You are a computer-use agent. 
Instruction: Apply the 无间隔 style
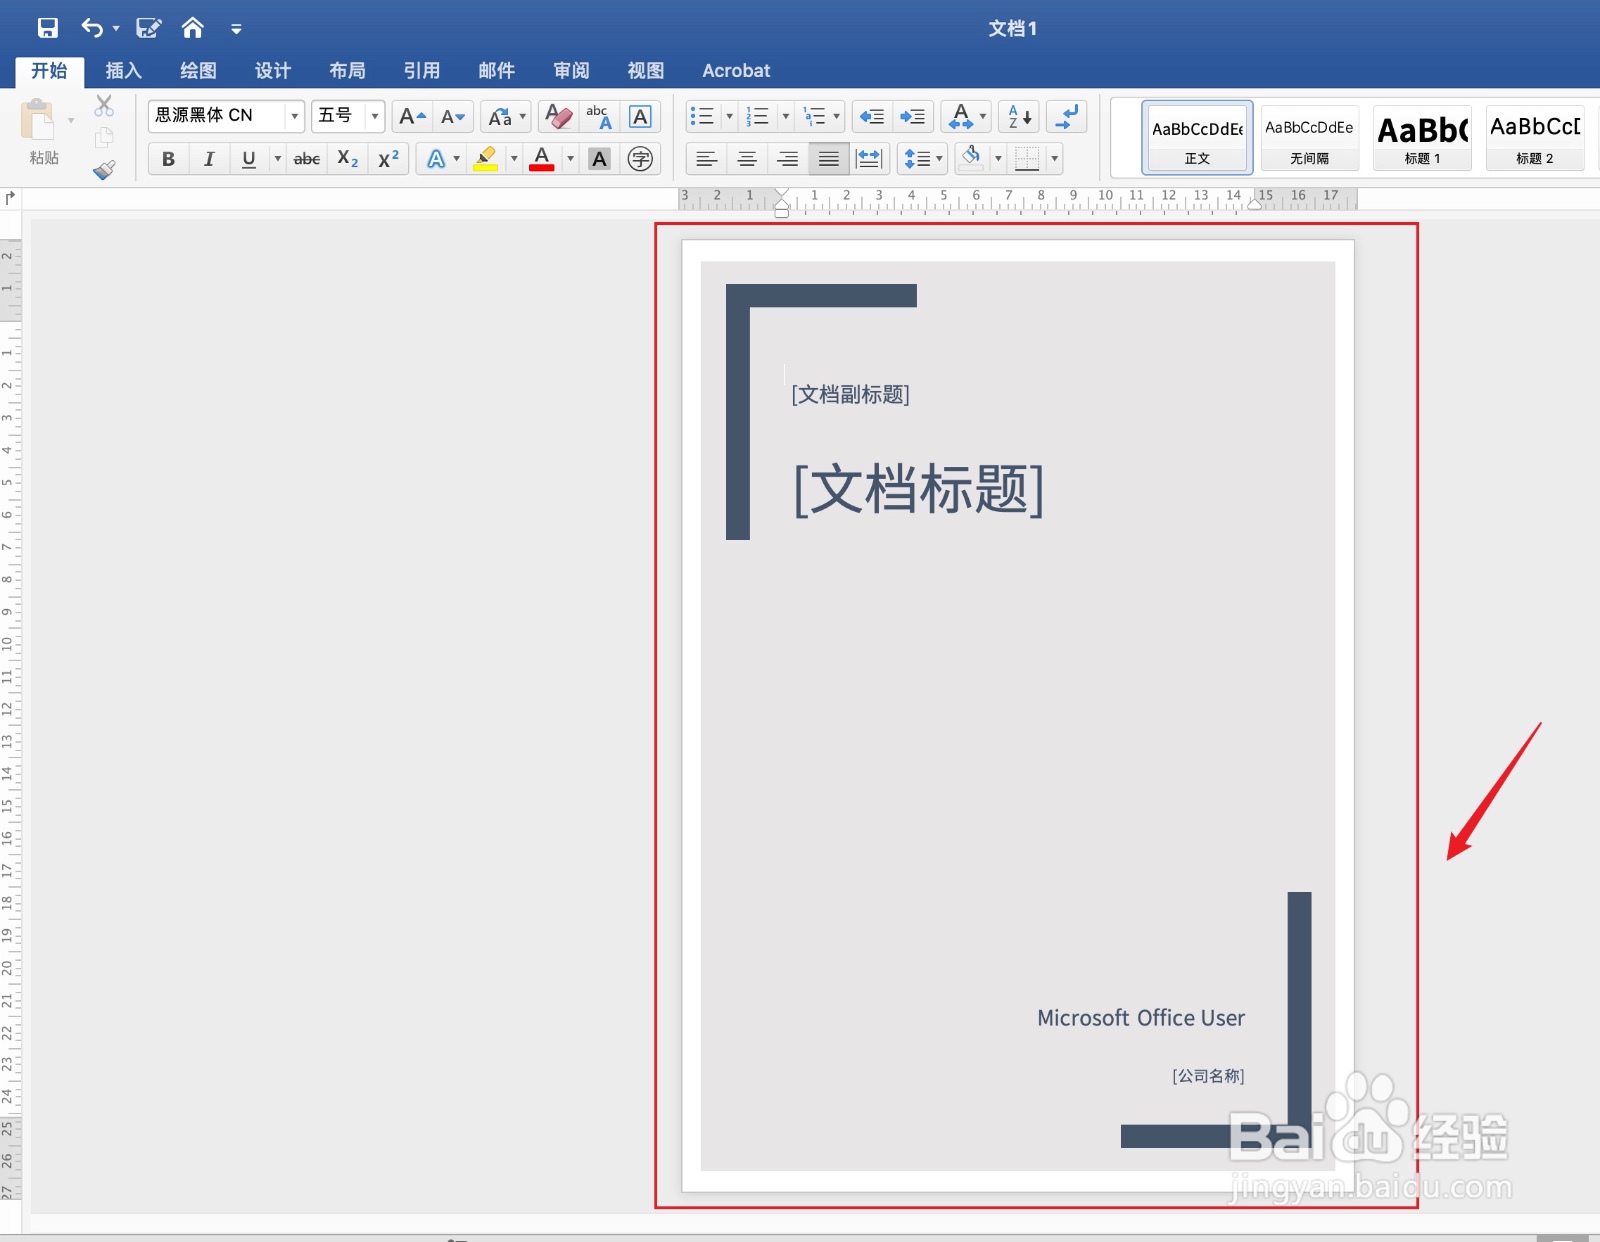[1309, 138]
